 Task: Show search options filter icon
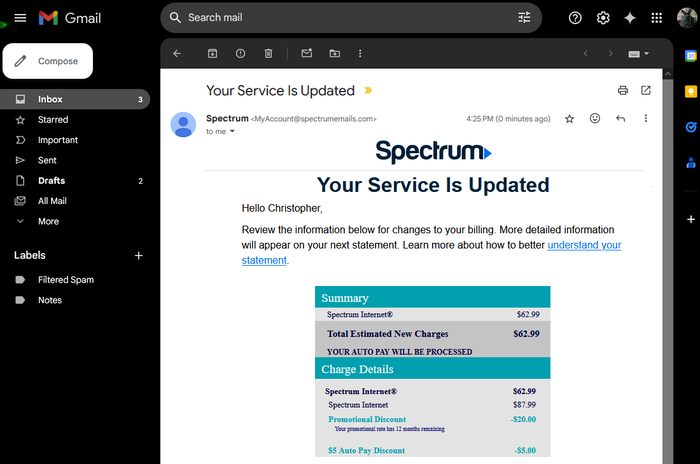(524, 17)
